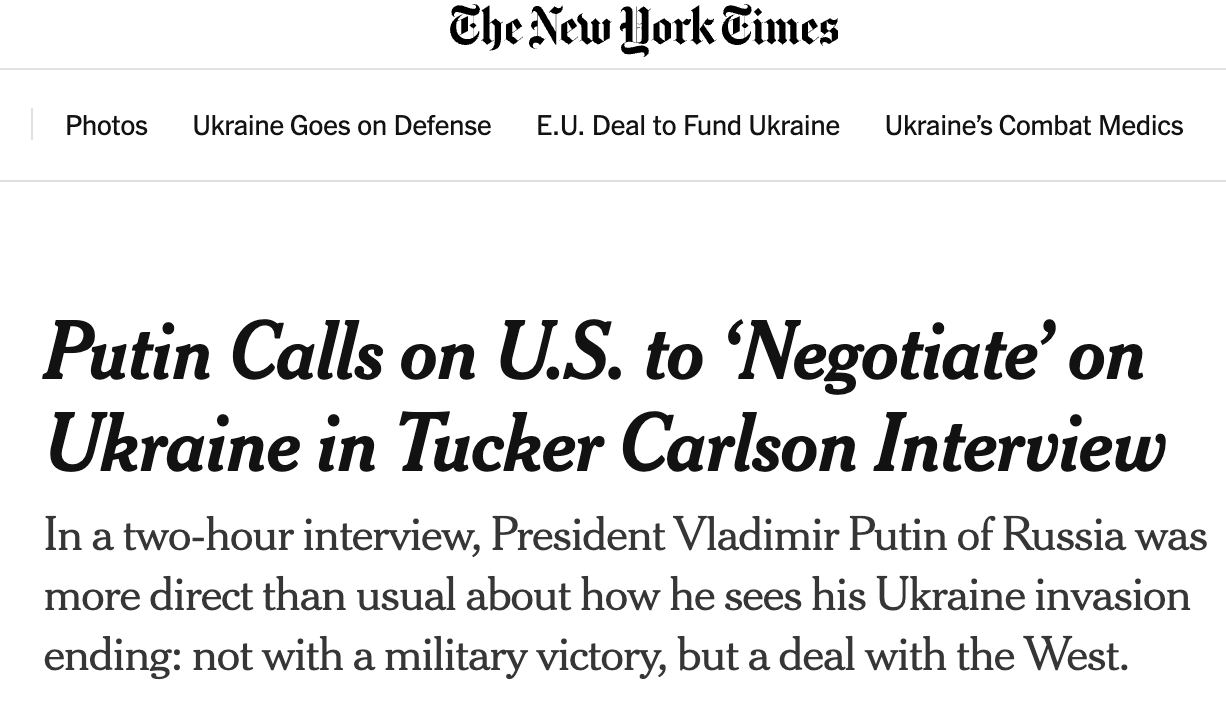Click The New York Times logo
This screenshot has height=726, width=1226.
pyautogui.click(x=643, y=29)
